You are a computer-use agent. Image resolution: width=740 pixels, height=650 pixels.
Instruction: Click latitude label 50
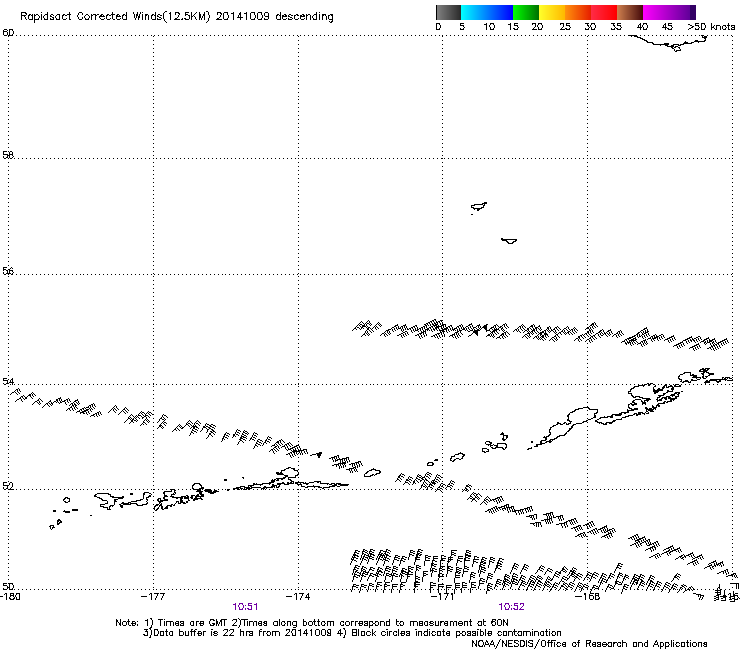[8, 586]
